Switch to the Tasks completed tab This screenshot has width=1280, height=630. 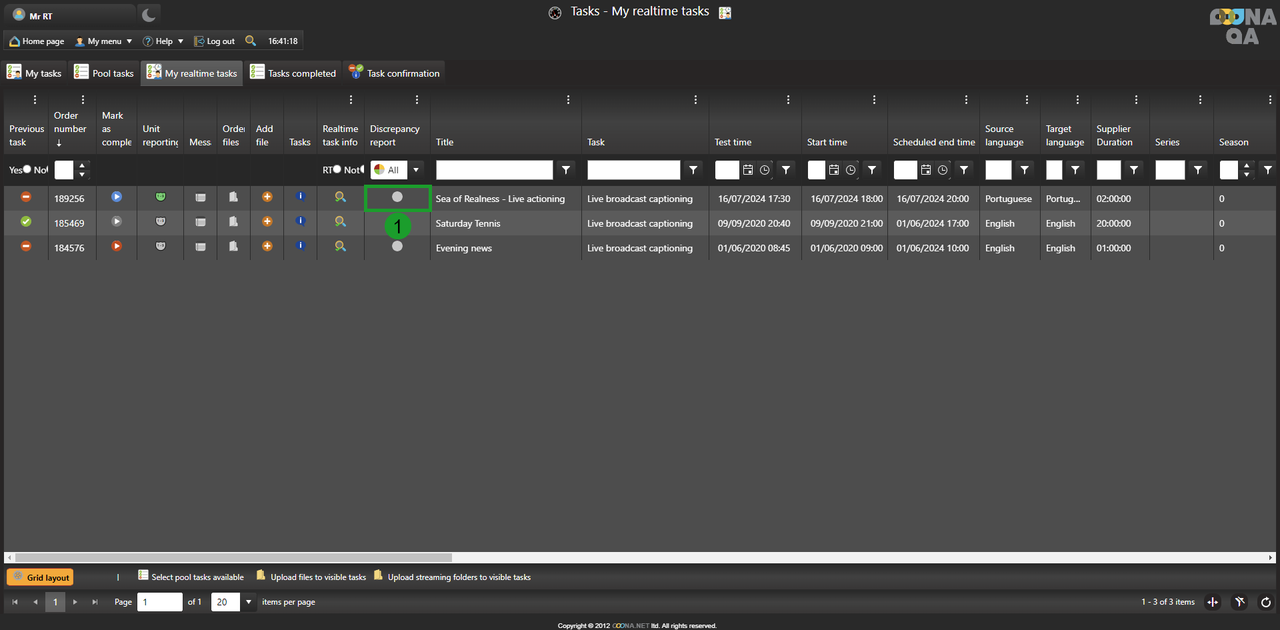(x=293, y=73)
